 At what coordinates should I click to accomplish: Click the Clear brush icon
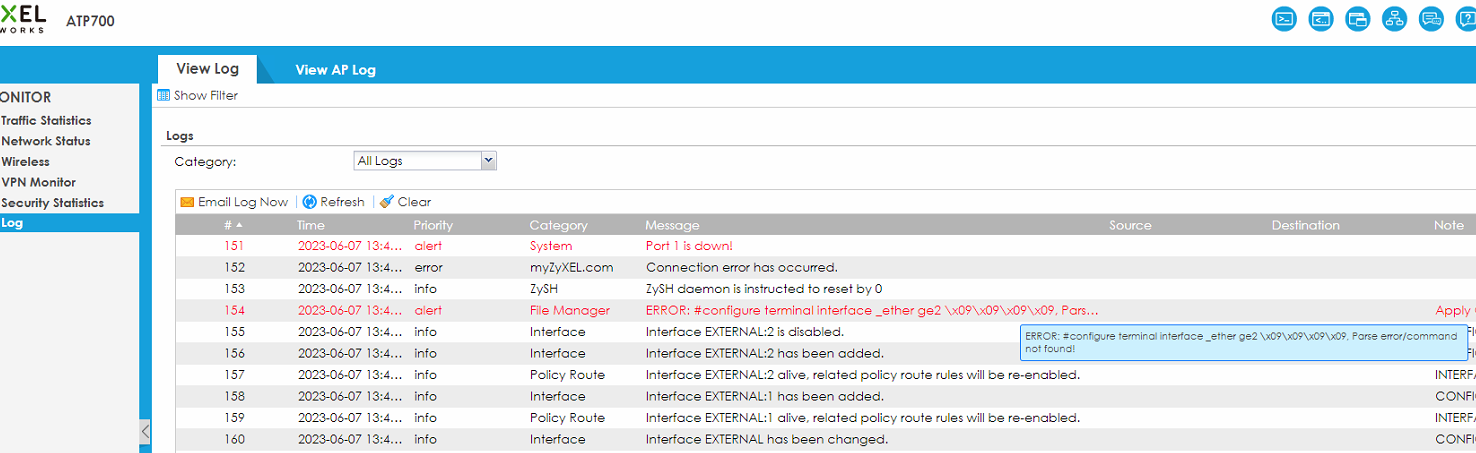387,202
